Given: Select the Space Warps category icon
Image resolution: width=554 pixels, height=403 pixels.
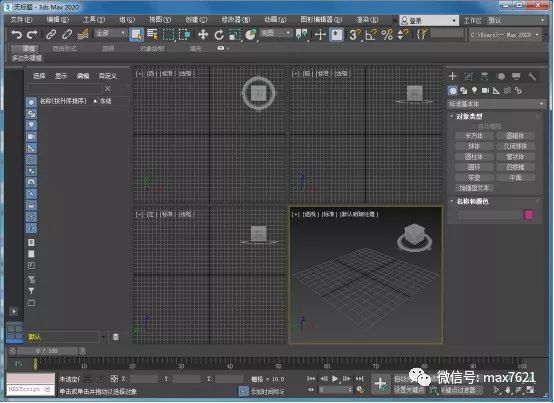Looking at the screenshot, I should click(x=507, y=91).
